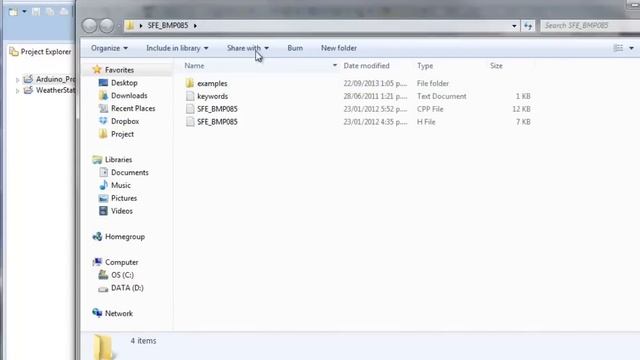Image resolution: width=640 pixels, height=360 pixels.
Task: Click the Back navigation arrow button
Action: [89, 26]
